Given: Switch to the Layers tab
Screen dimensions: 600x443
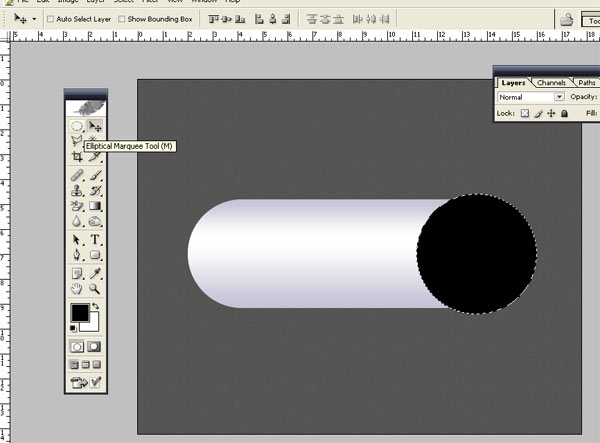Looking at the screenshot, I should pos(513,83).
